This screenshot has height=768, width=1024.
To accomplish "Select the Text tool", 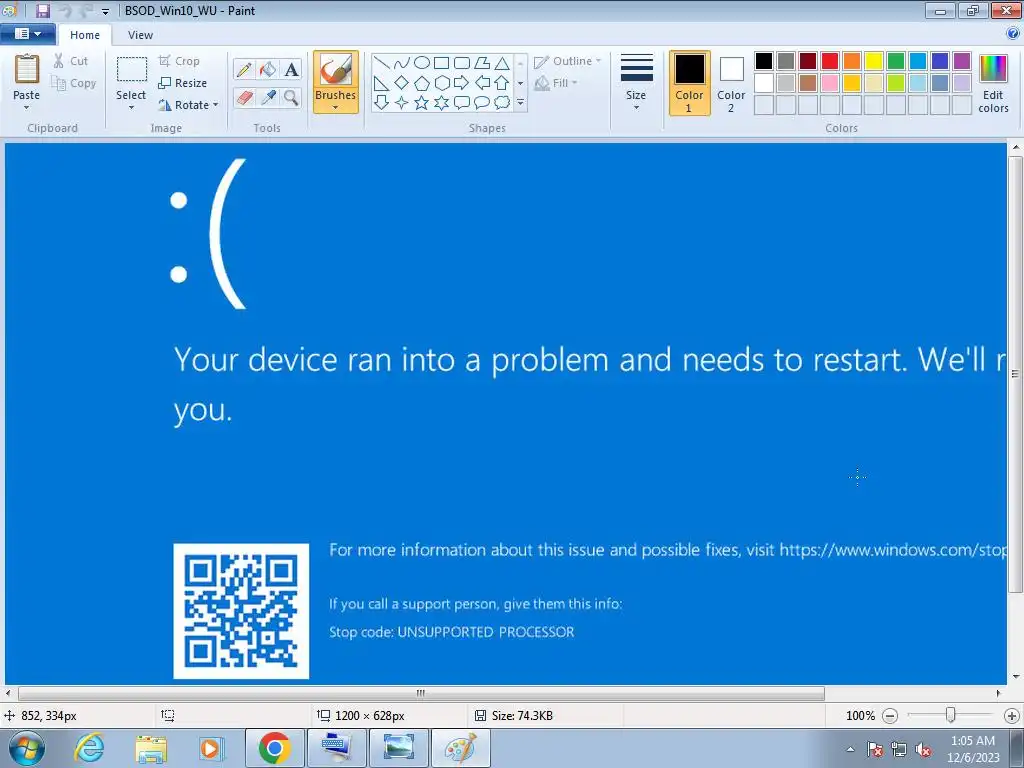I will pyautogui.click(x=291, y=69).
